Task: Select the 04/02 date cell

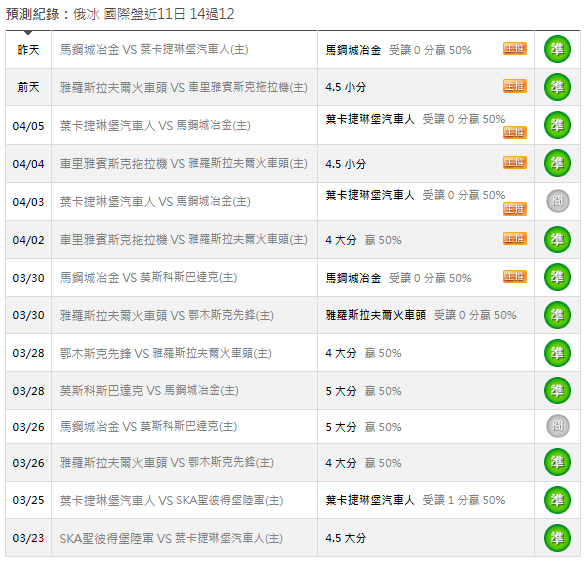Action: (28, 240)
